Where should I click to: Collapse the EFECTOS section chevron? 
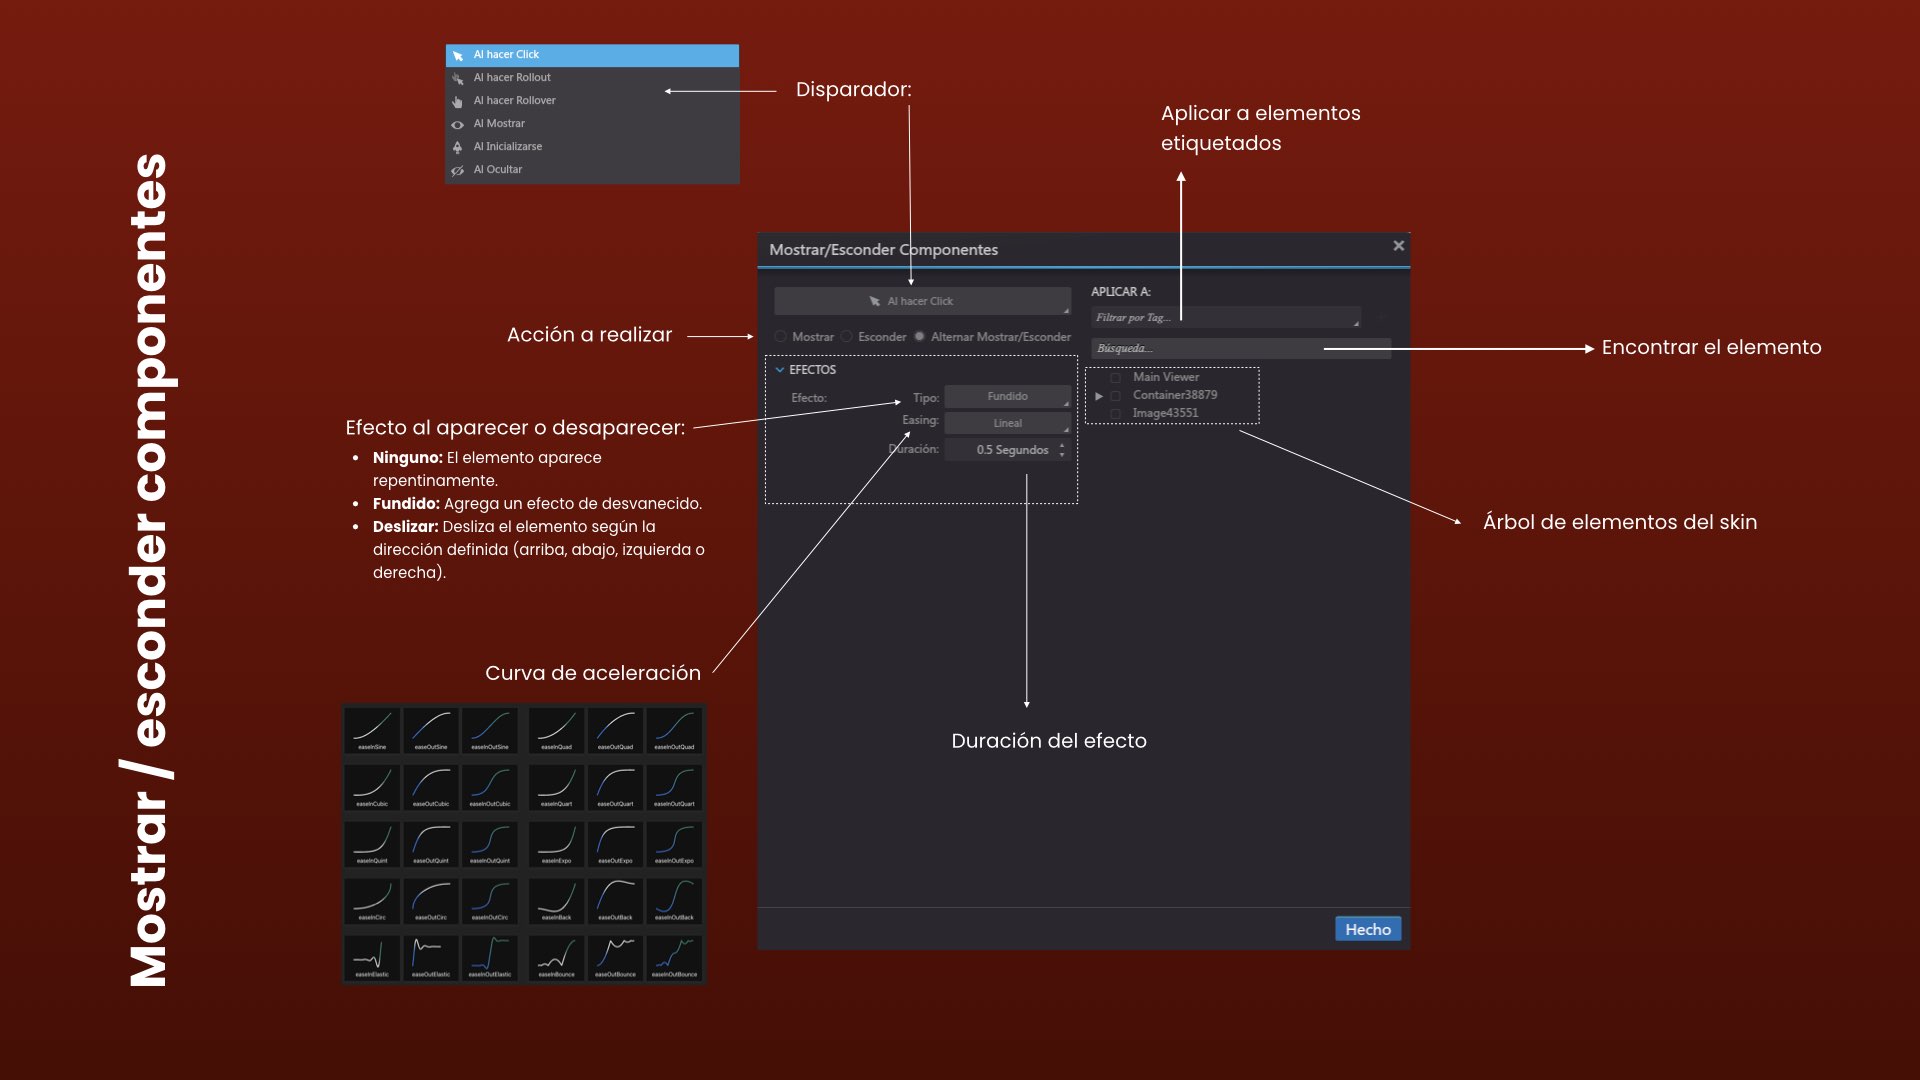tap(780, 370)
